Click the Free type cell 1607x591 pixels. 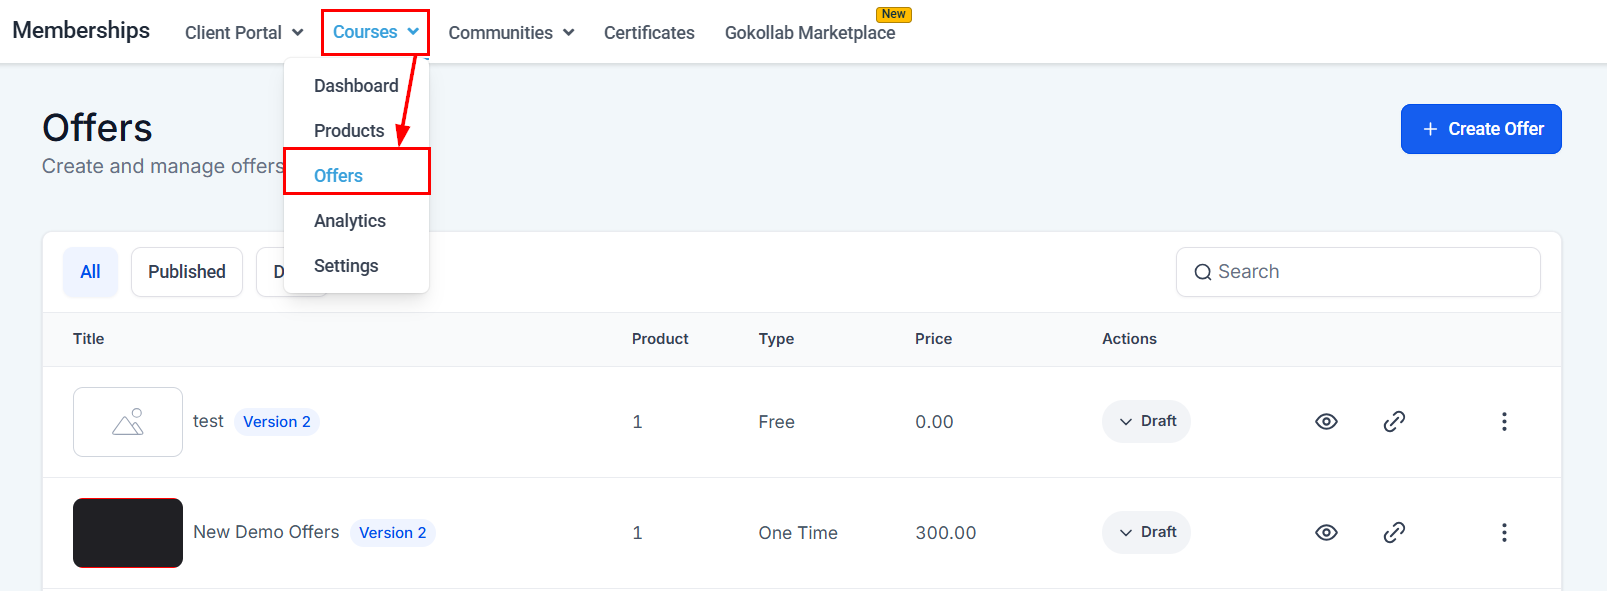point(776,422)
